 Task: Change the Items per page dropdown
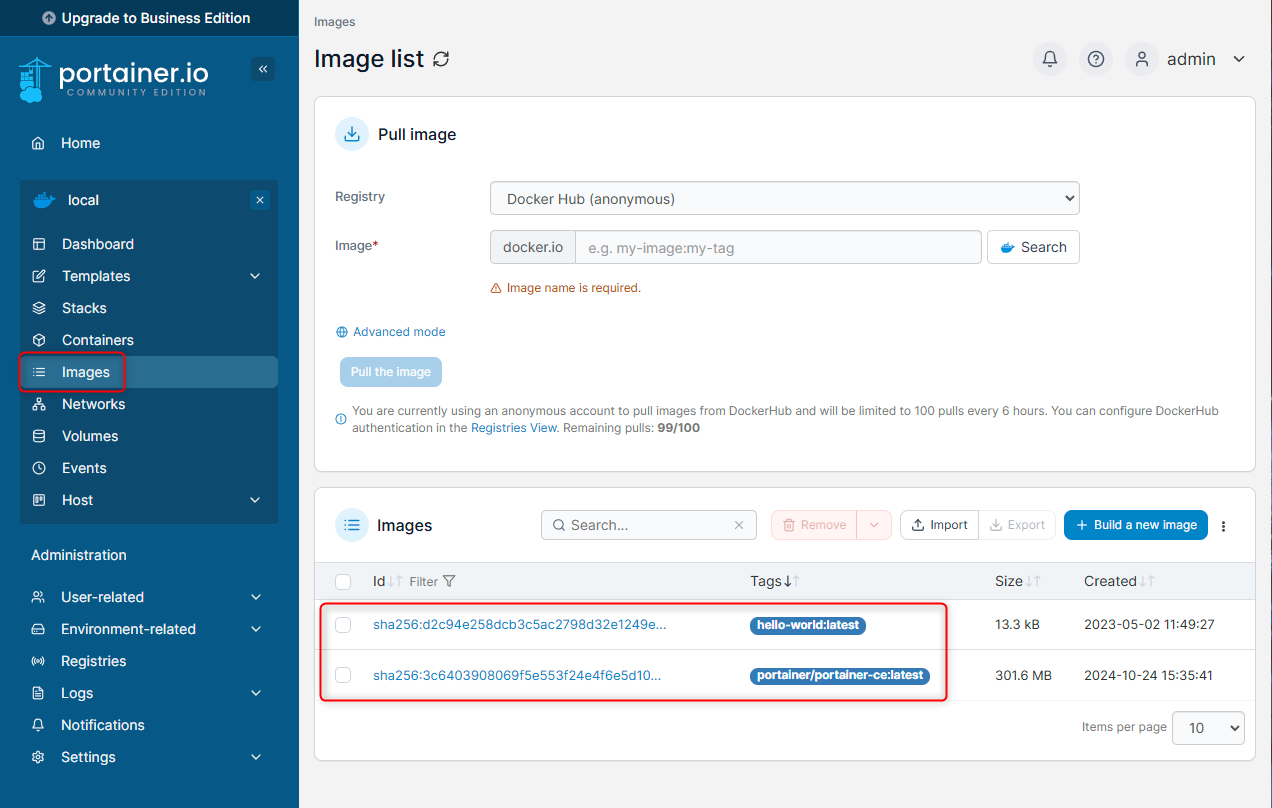1208,727
